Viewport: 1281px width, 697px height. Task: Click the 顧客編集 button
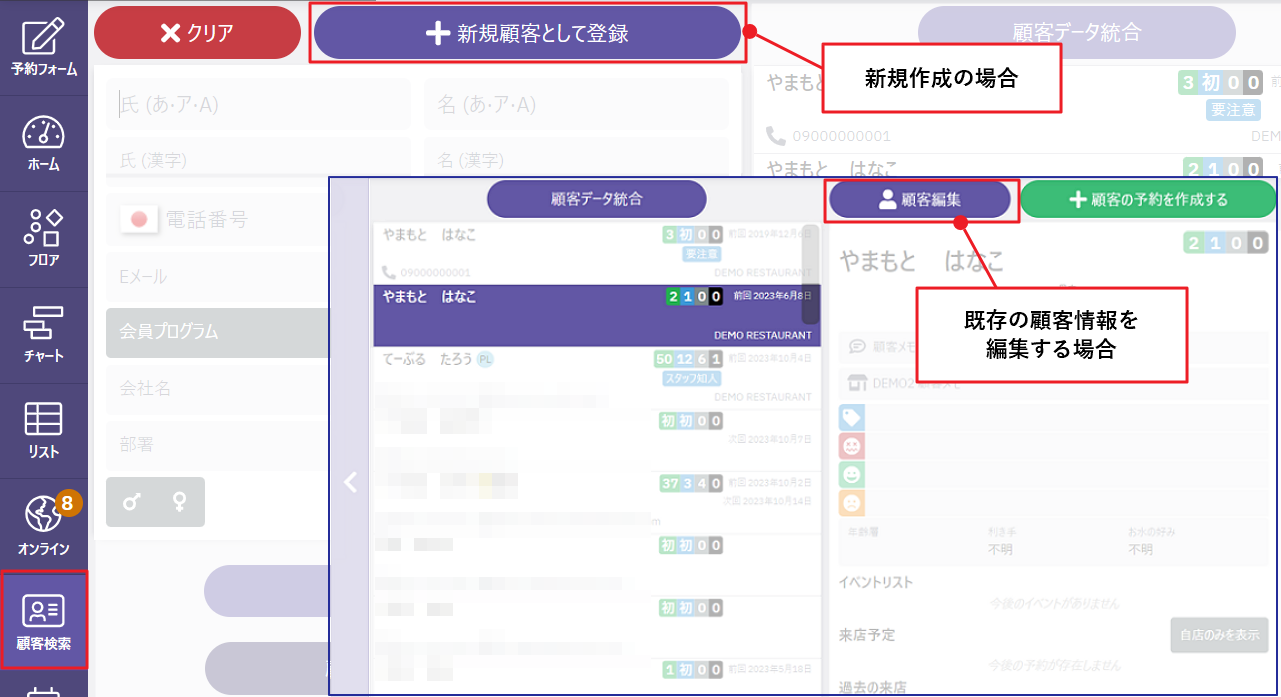[922, 200]
